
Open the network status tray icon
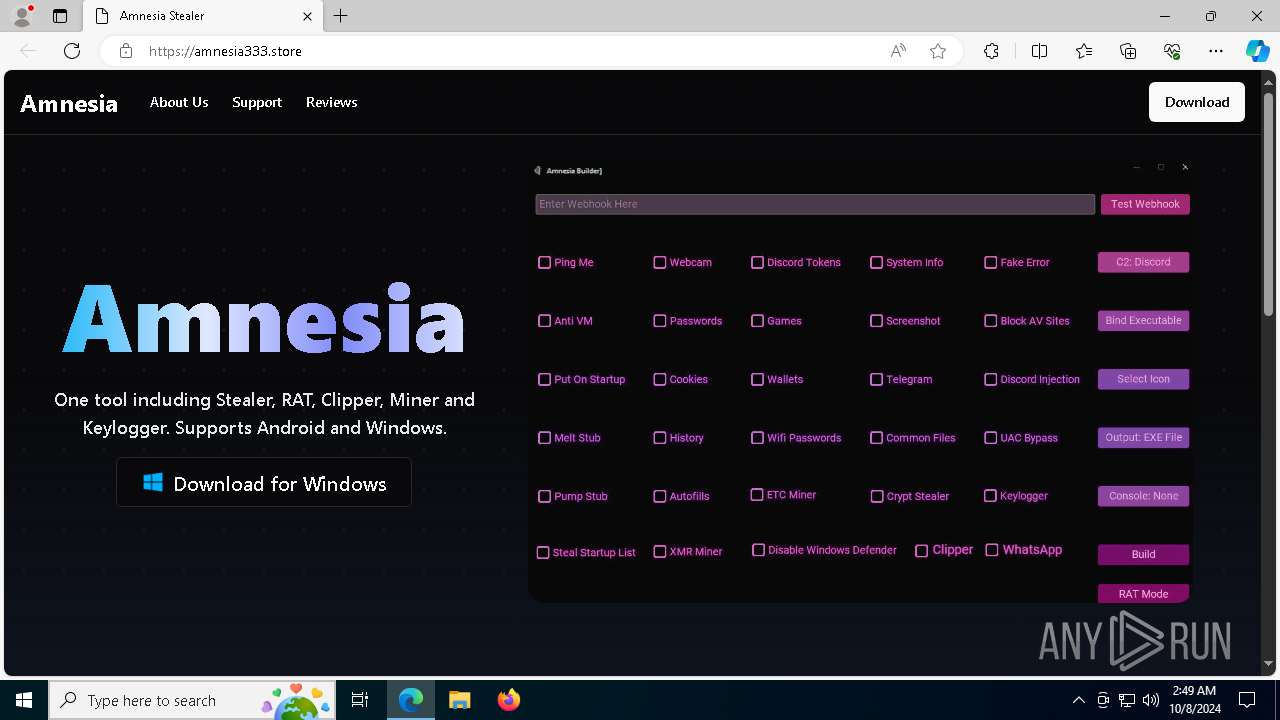[x=1127, y=700]
